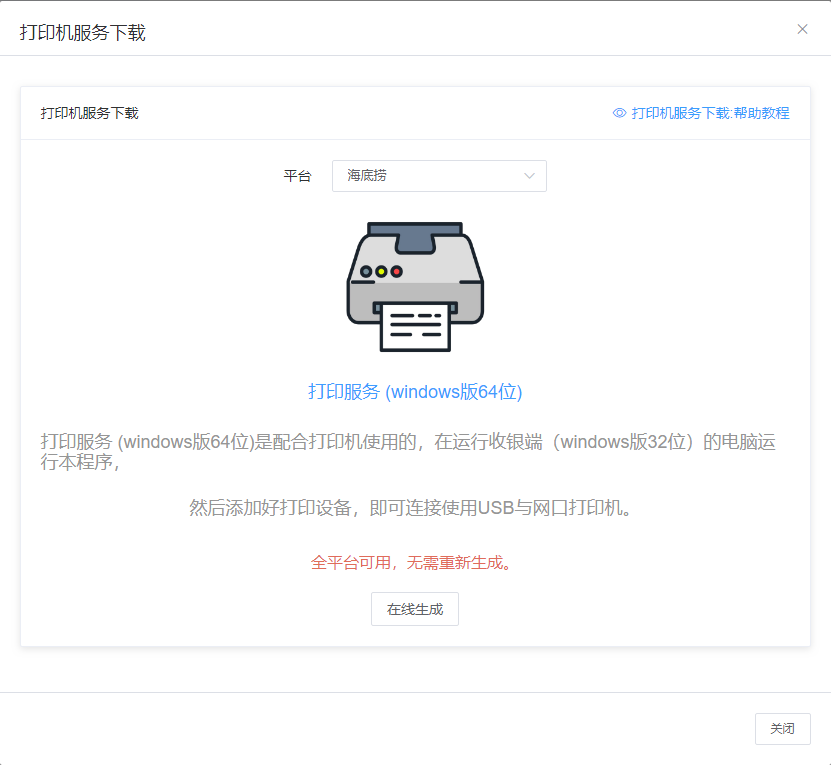Click the paragraph starting 打印服务 (windows版64位)是配合打印机使用的
The height and width of the screenshot is (765, 831).
click(x=408, y=452)
